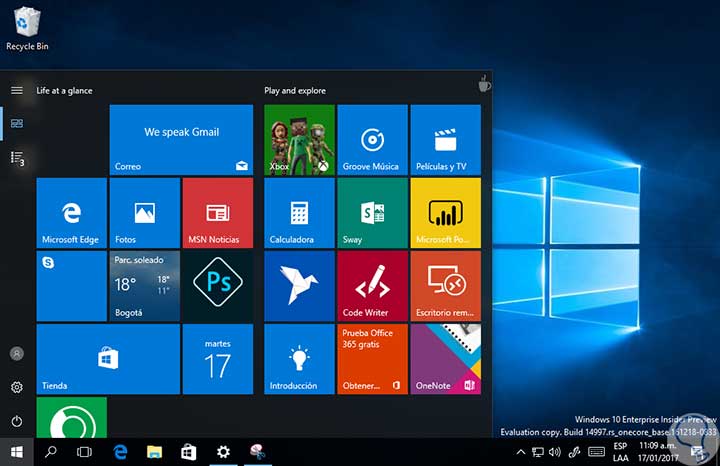This screenshot has width=720, height=466.
Task: Open Bogotá weather tile
Action: click(145, 286)
